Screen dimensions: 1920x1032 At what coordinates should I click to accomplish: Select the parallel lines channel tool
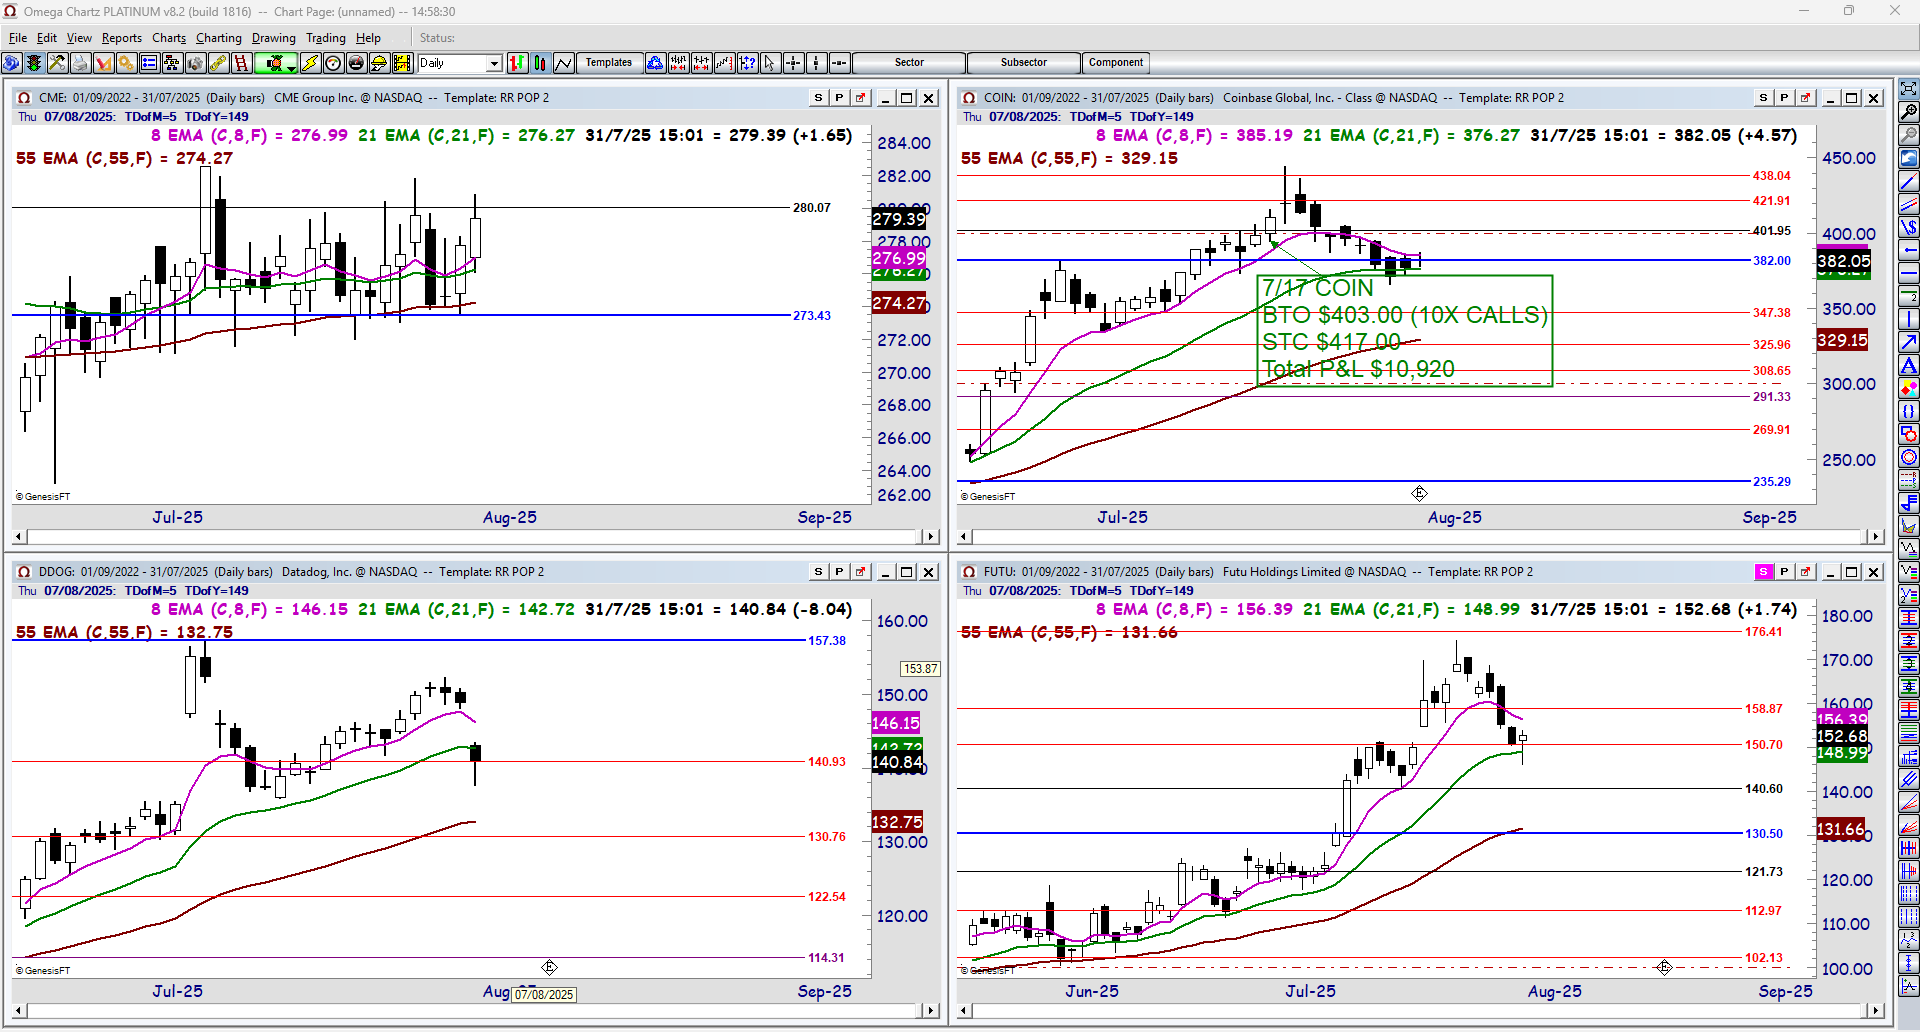pyautogui.click(x=1909, y=204)
